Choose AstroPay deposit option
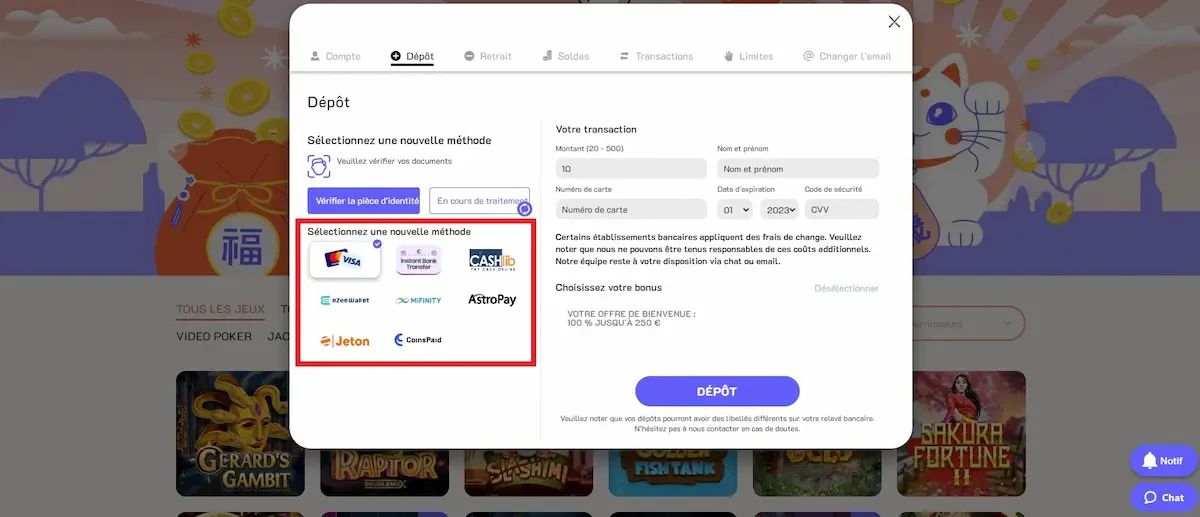 492,300
